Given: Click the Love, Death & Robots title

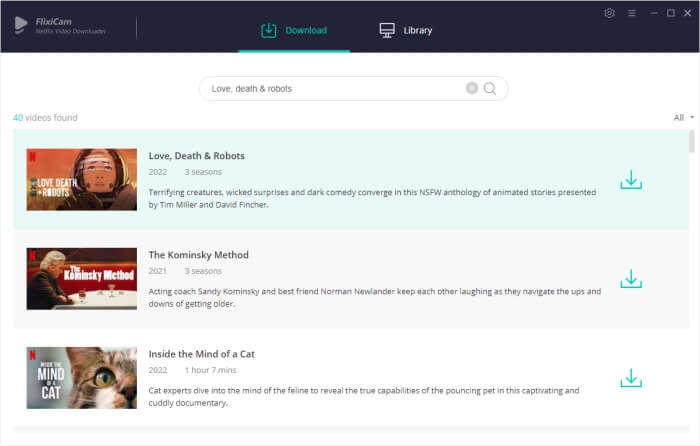Looking at the screenshot, I should click(197, 156).
